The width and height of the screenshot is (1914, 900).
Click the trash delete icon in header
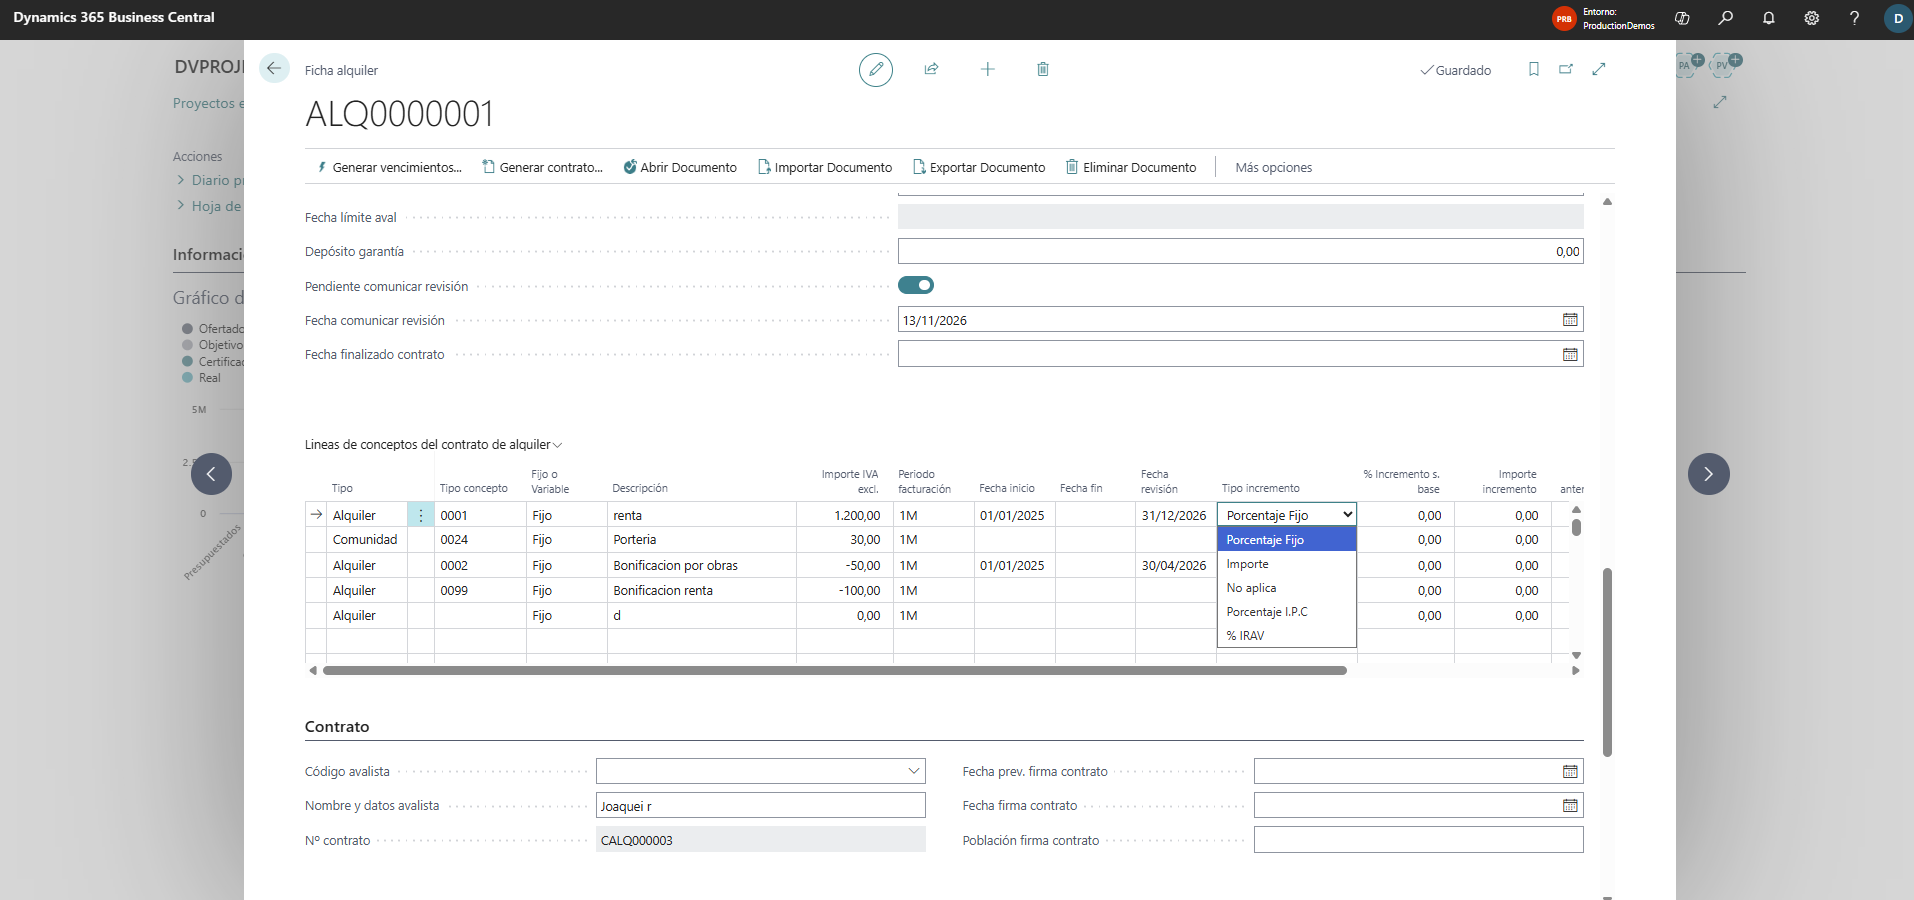pyautogui.click(x=1043, y=69)
